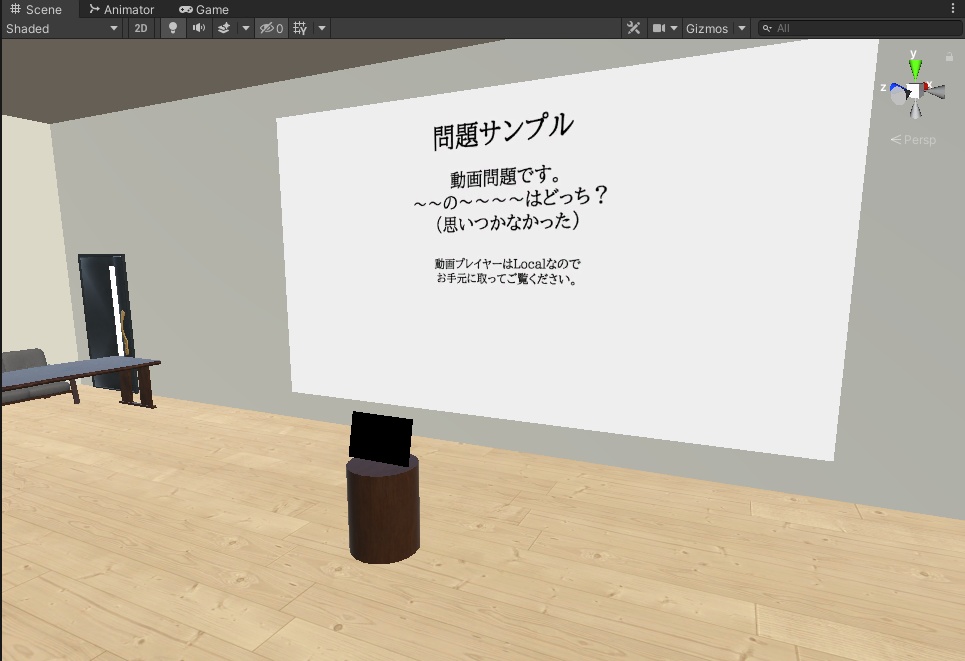Click the green Y axis of scene gizmo
The height and width of the screenshot is (661, 965).
point(913,65)
